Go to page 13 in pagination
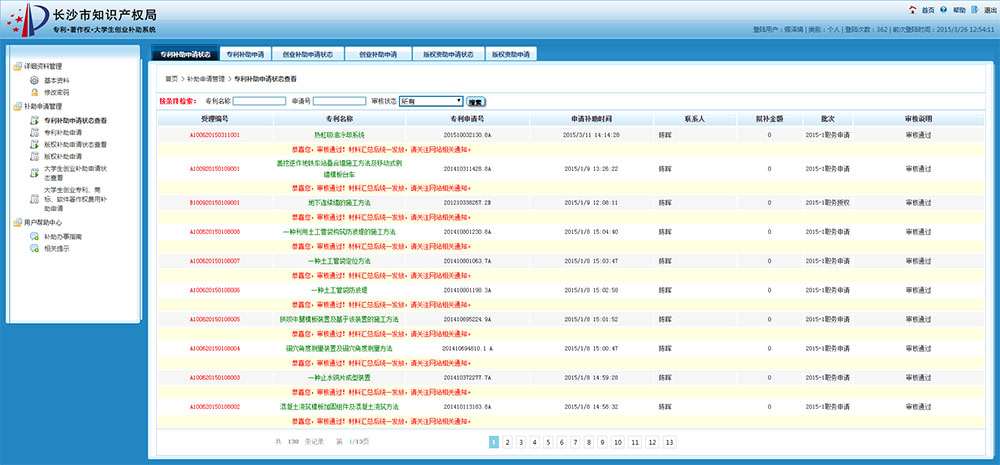The width and height of the screenshot is (1000, 465). pos(669,441)
